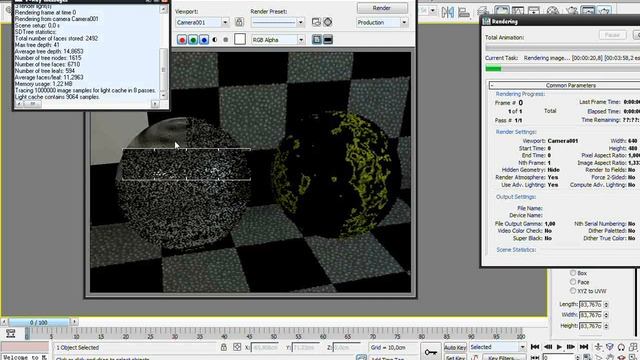Select the Mirror tool in main toolbar
Image resolution: width=640 pixels, height=360 pixels.
(x=447, y=12)
